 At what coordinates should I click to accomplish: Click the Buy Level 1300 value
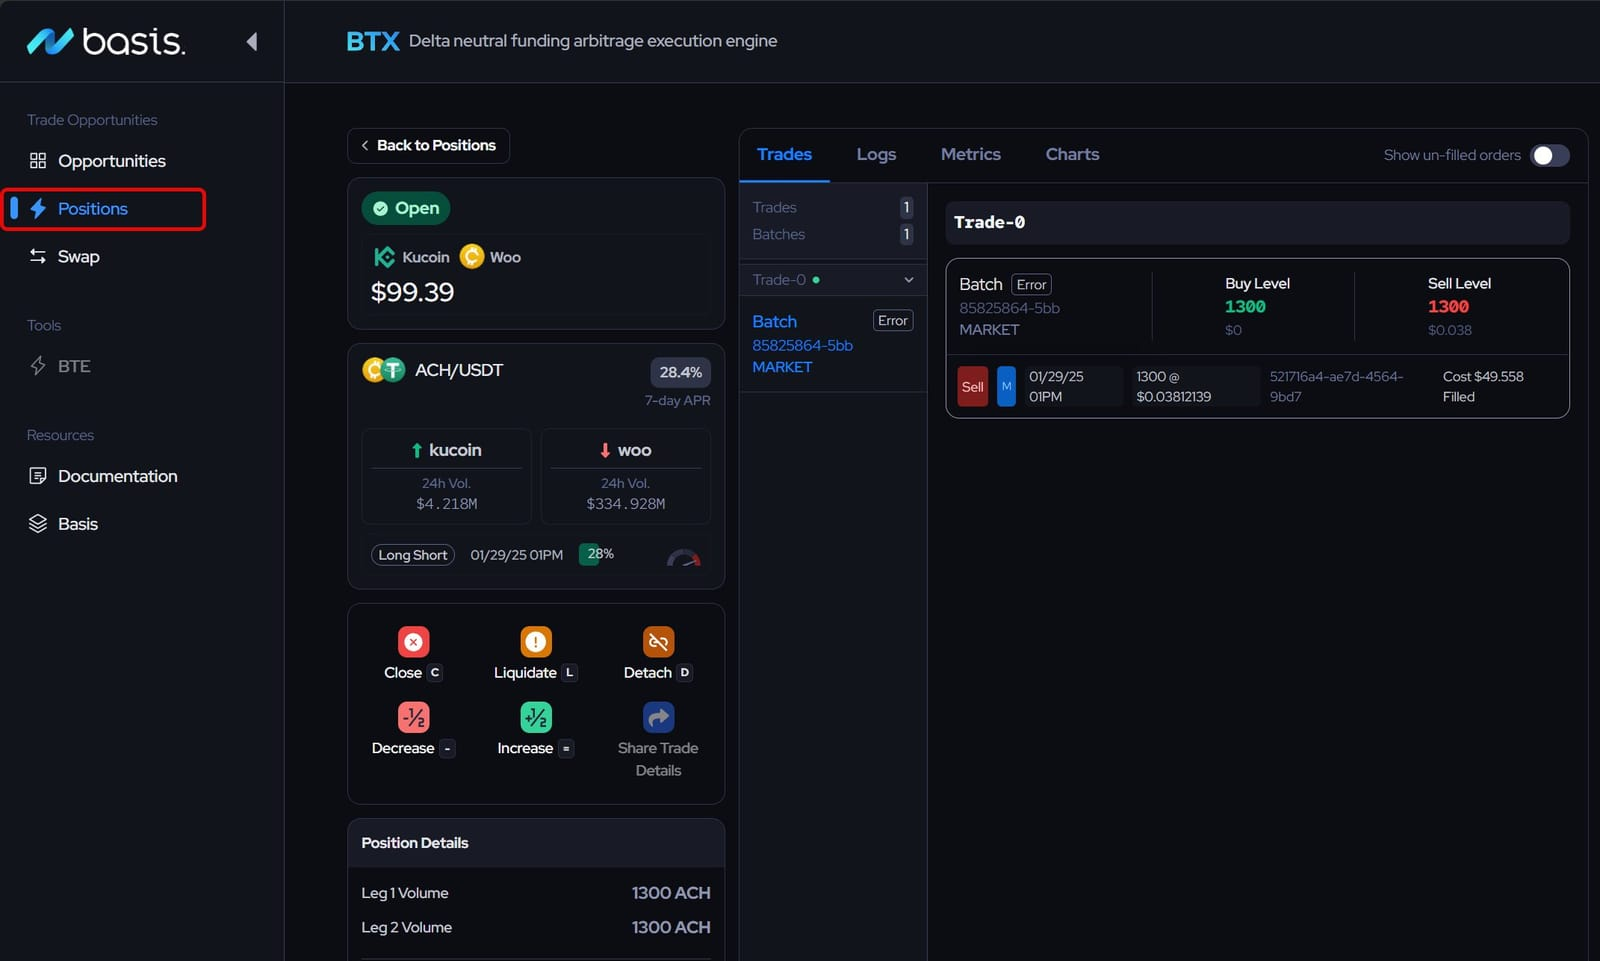[1245, 307]
